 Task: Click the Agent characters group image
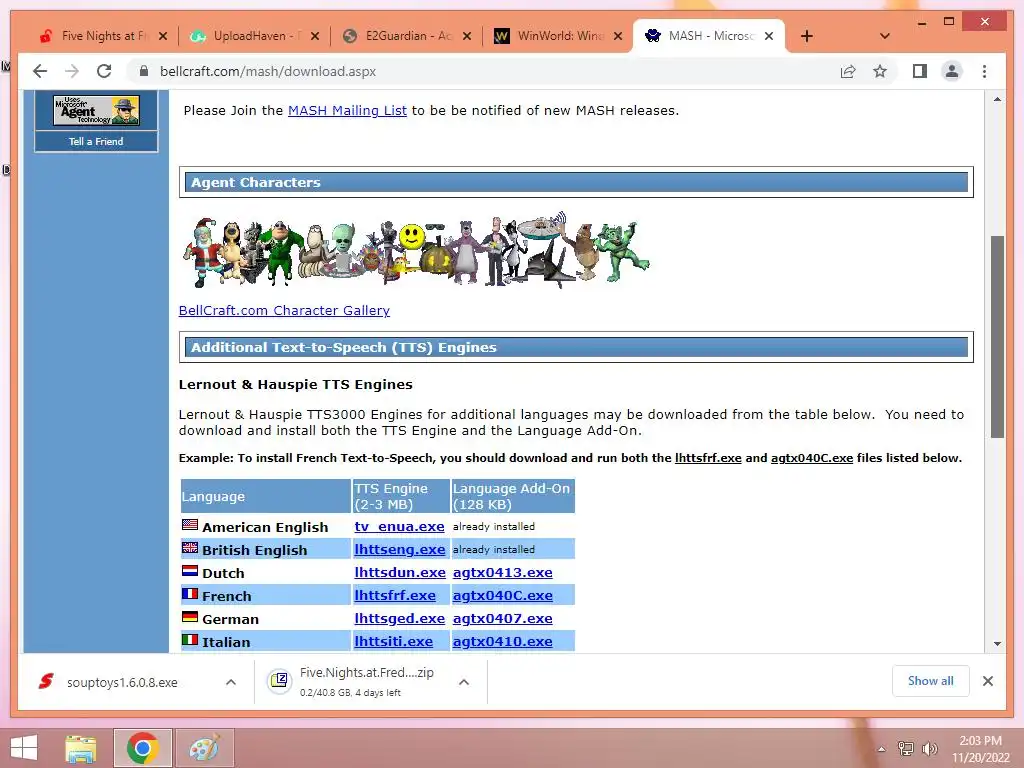point(416,251)
